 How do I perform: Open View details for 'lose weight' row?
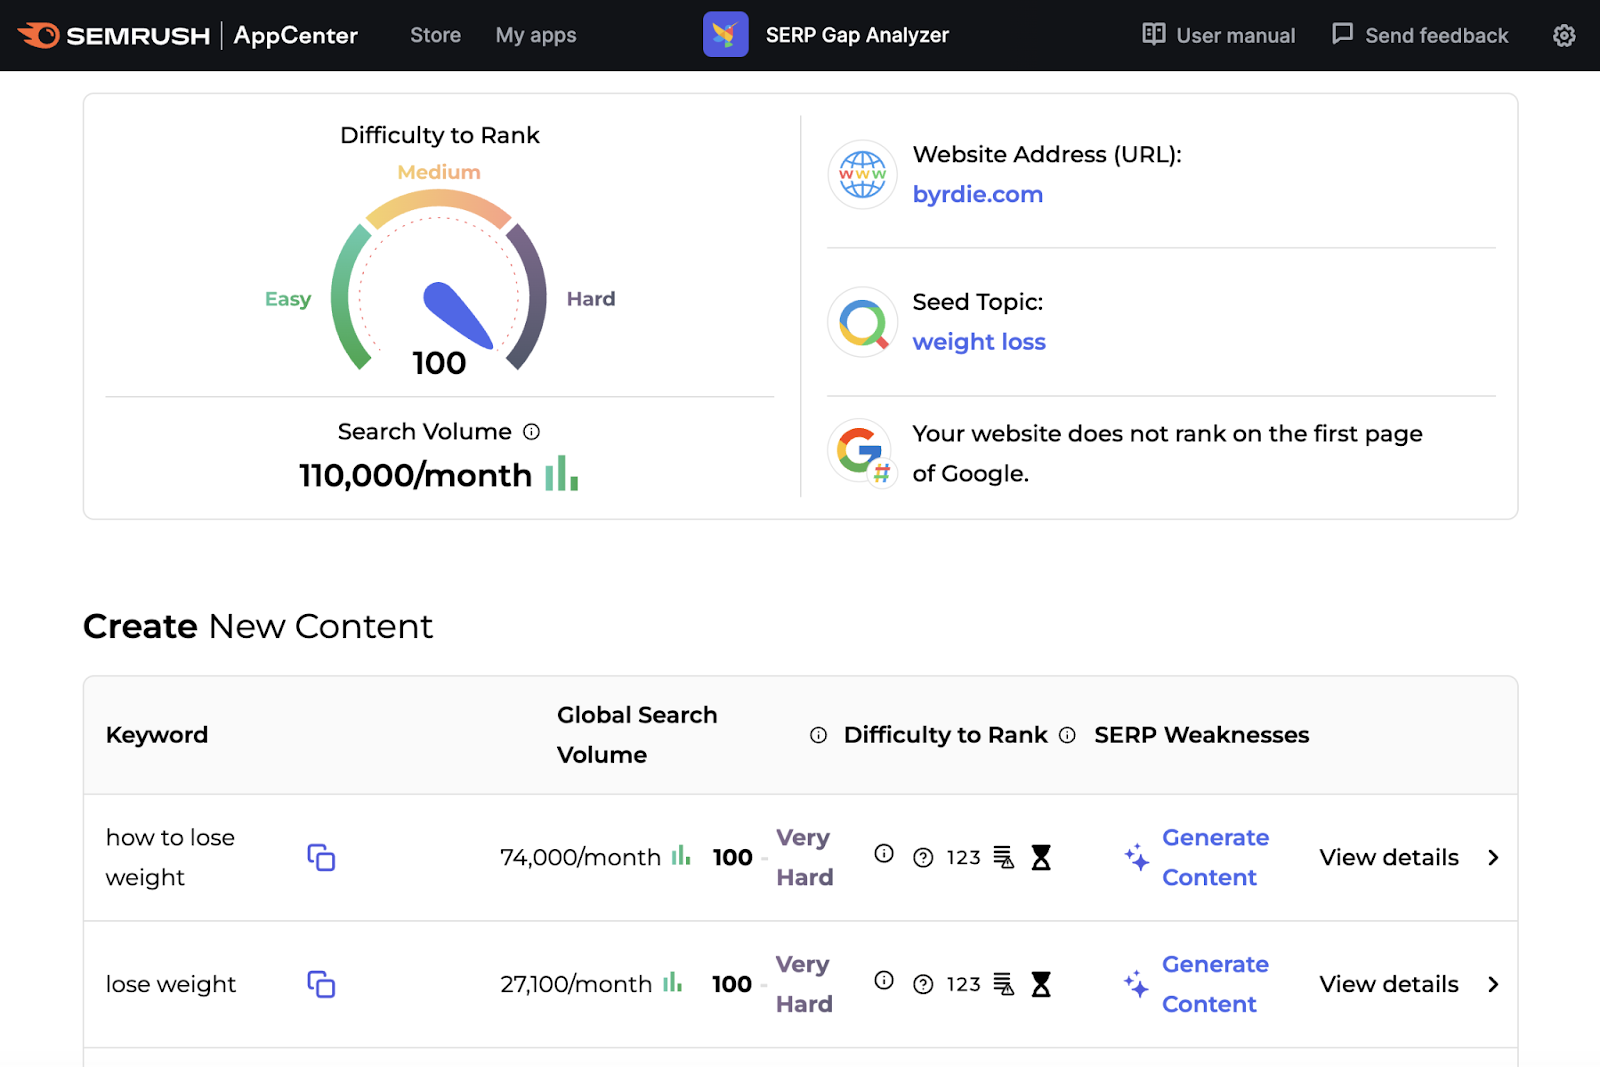(1388, 984)
